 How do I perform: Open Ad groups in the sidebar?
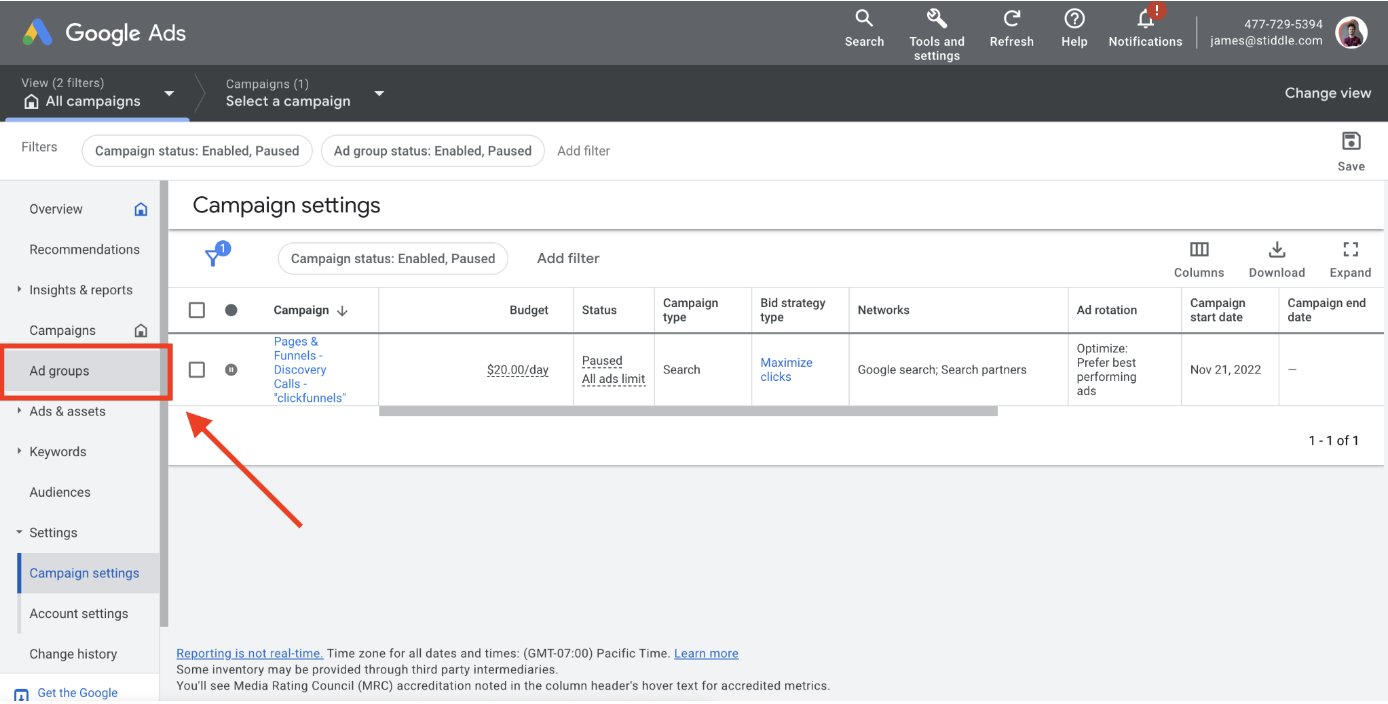59,371
